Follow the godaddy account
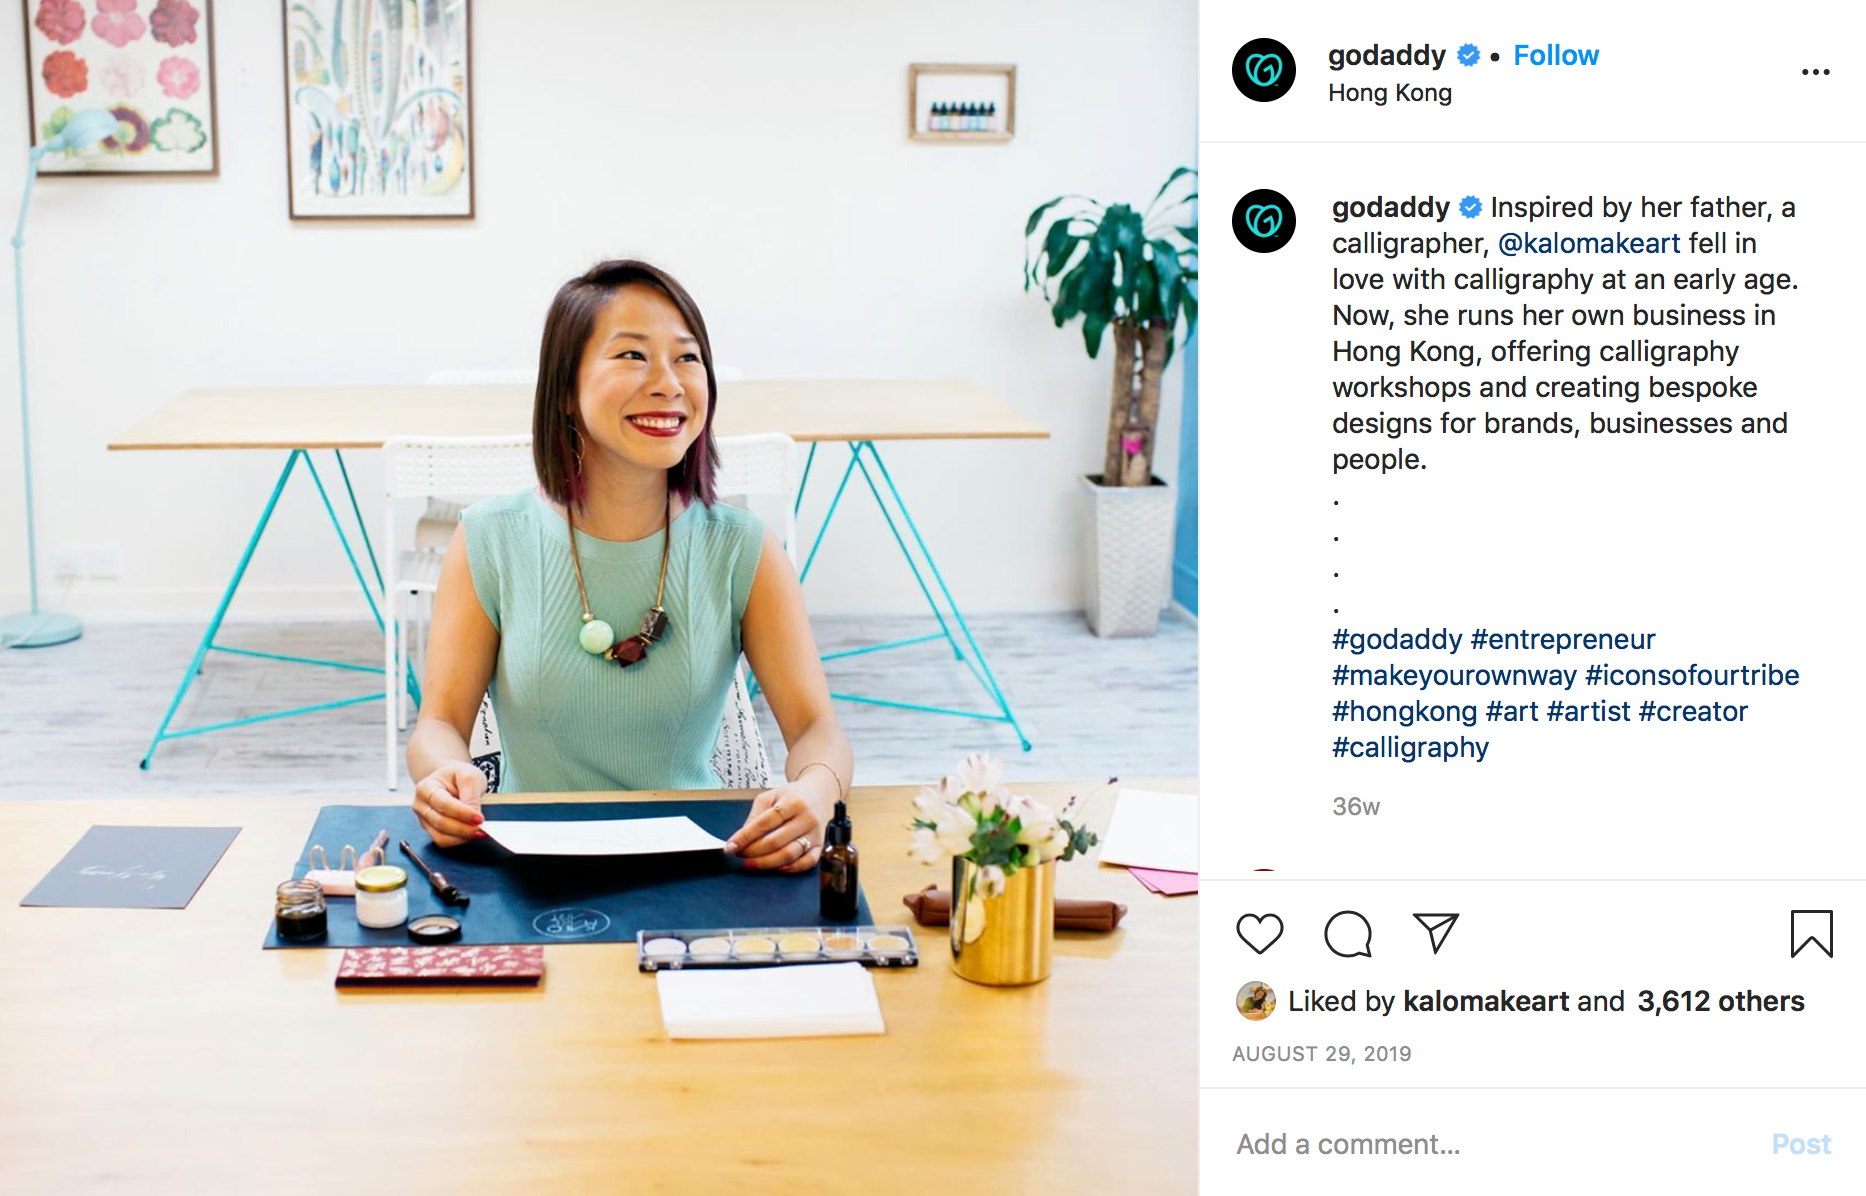 pos(1556,55)
